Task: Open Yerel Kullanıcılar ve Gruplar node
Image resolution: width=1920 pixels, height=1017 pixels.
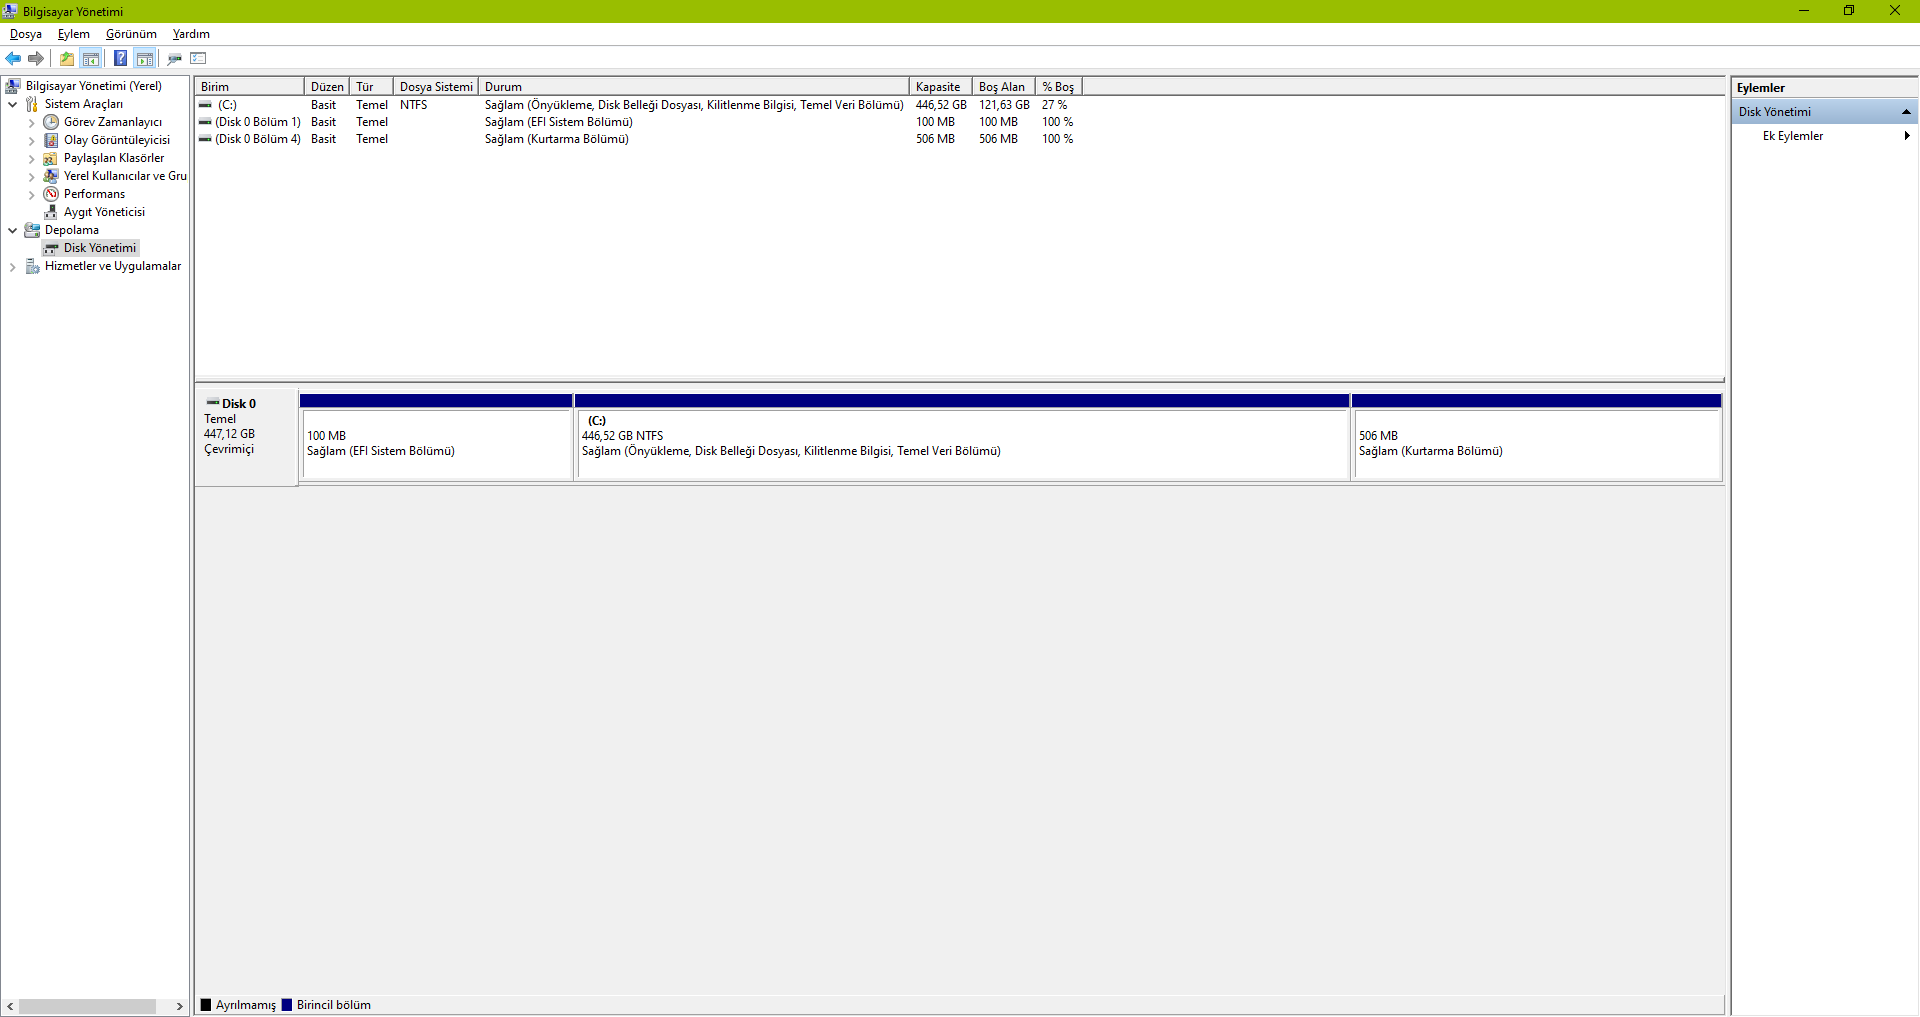Action: (124, 176)
